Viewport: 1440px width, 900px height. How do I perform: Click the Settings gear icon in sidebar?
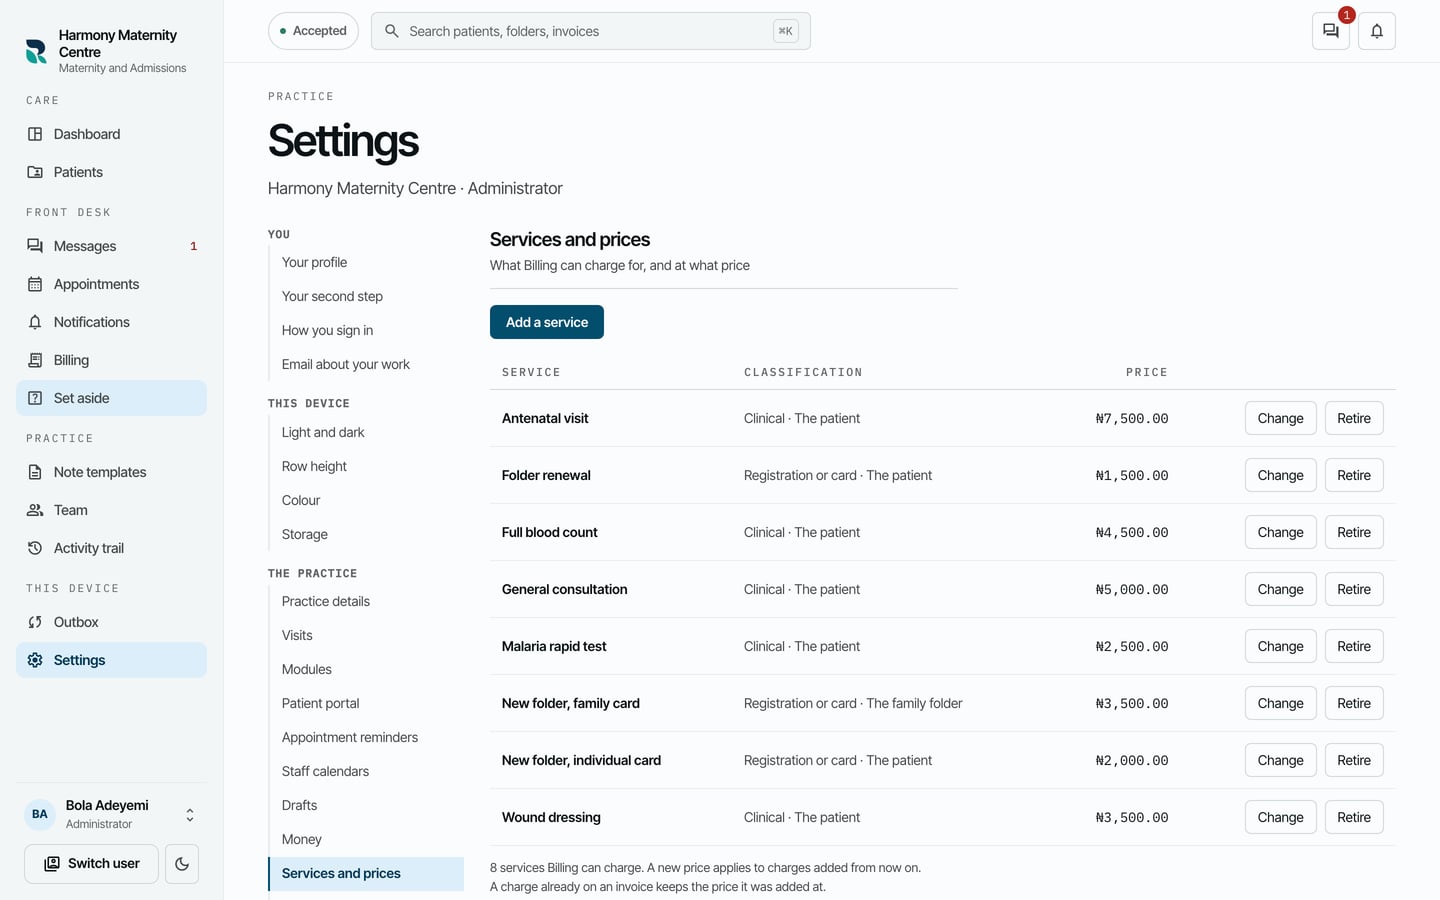pos(35,660)
